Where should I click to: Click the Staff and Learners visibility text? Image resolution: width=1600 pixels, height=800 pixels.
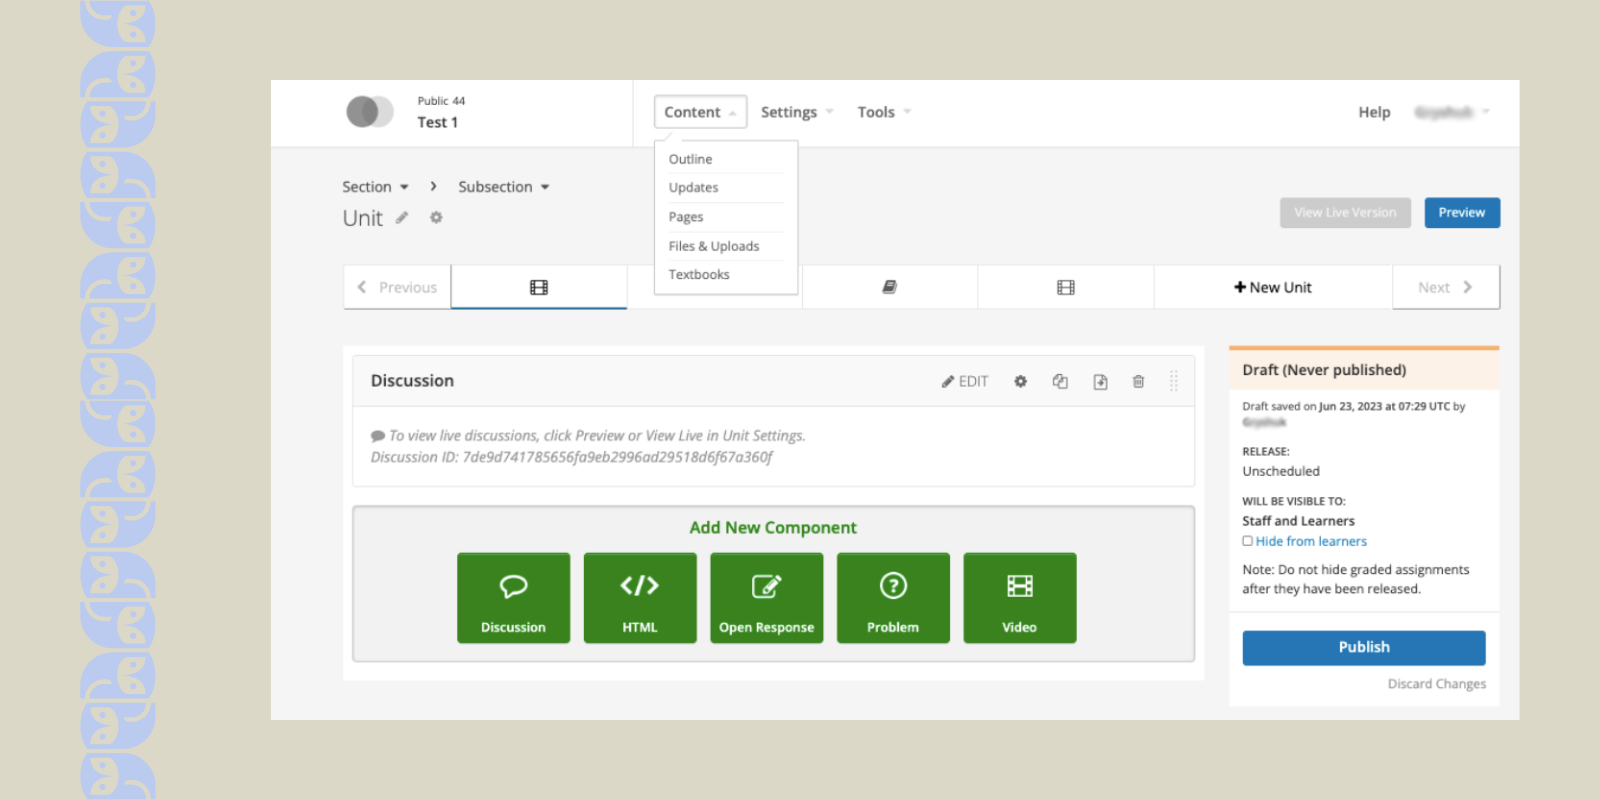pyautogui.click(x=1298, y=521)
